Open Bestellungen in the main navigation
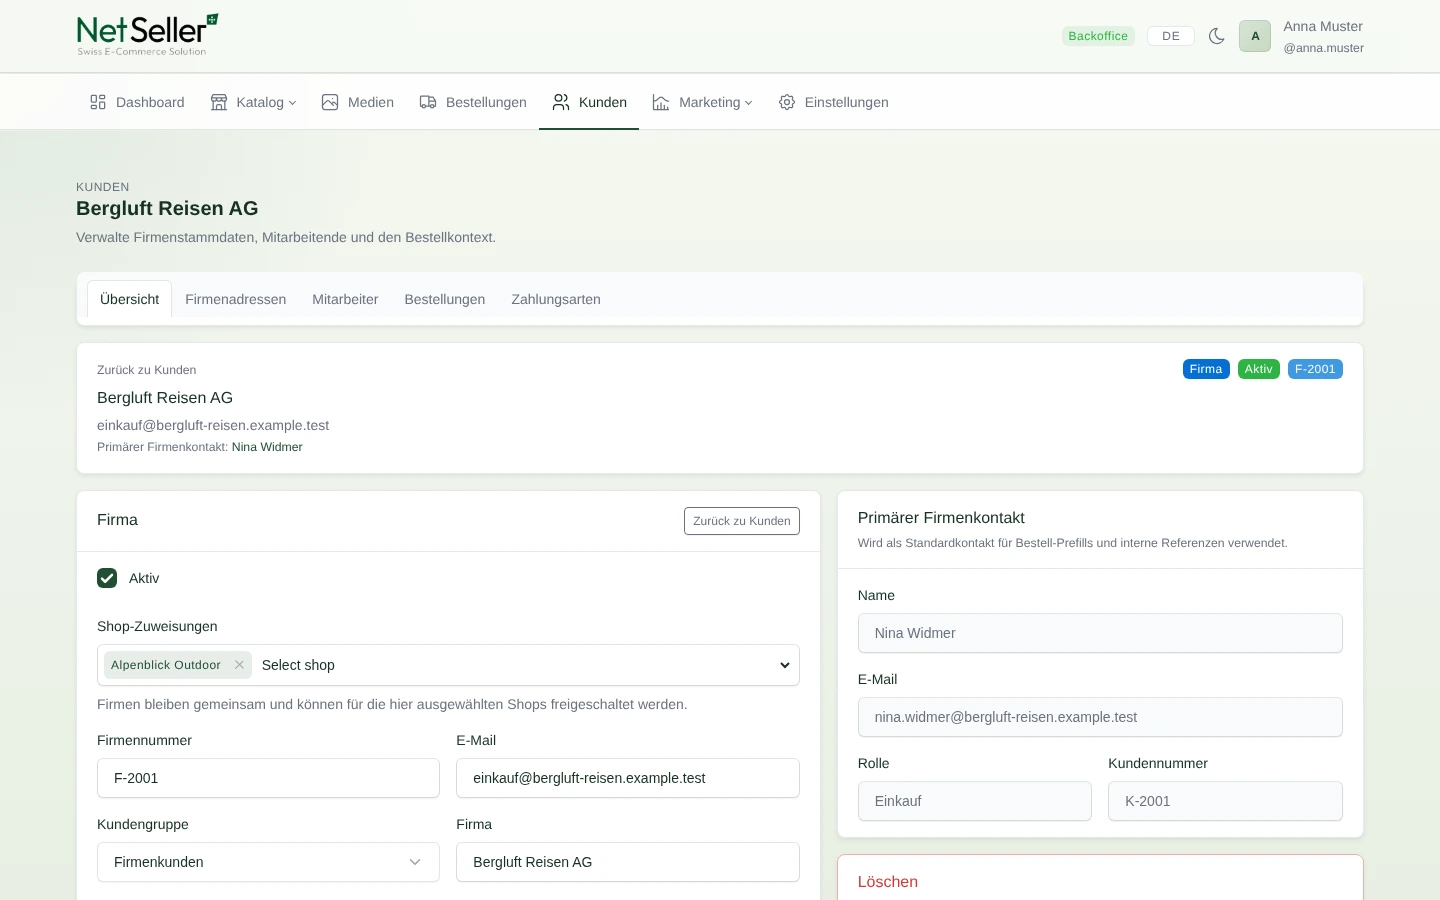The width and height of the screenshot is (1440, 900). tap(473, 102)
